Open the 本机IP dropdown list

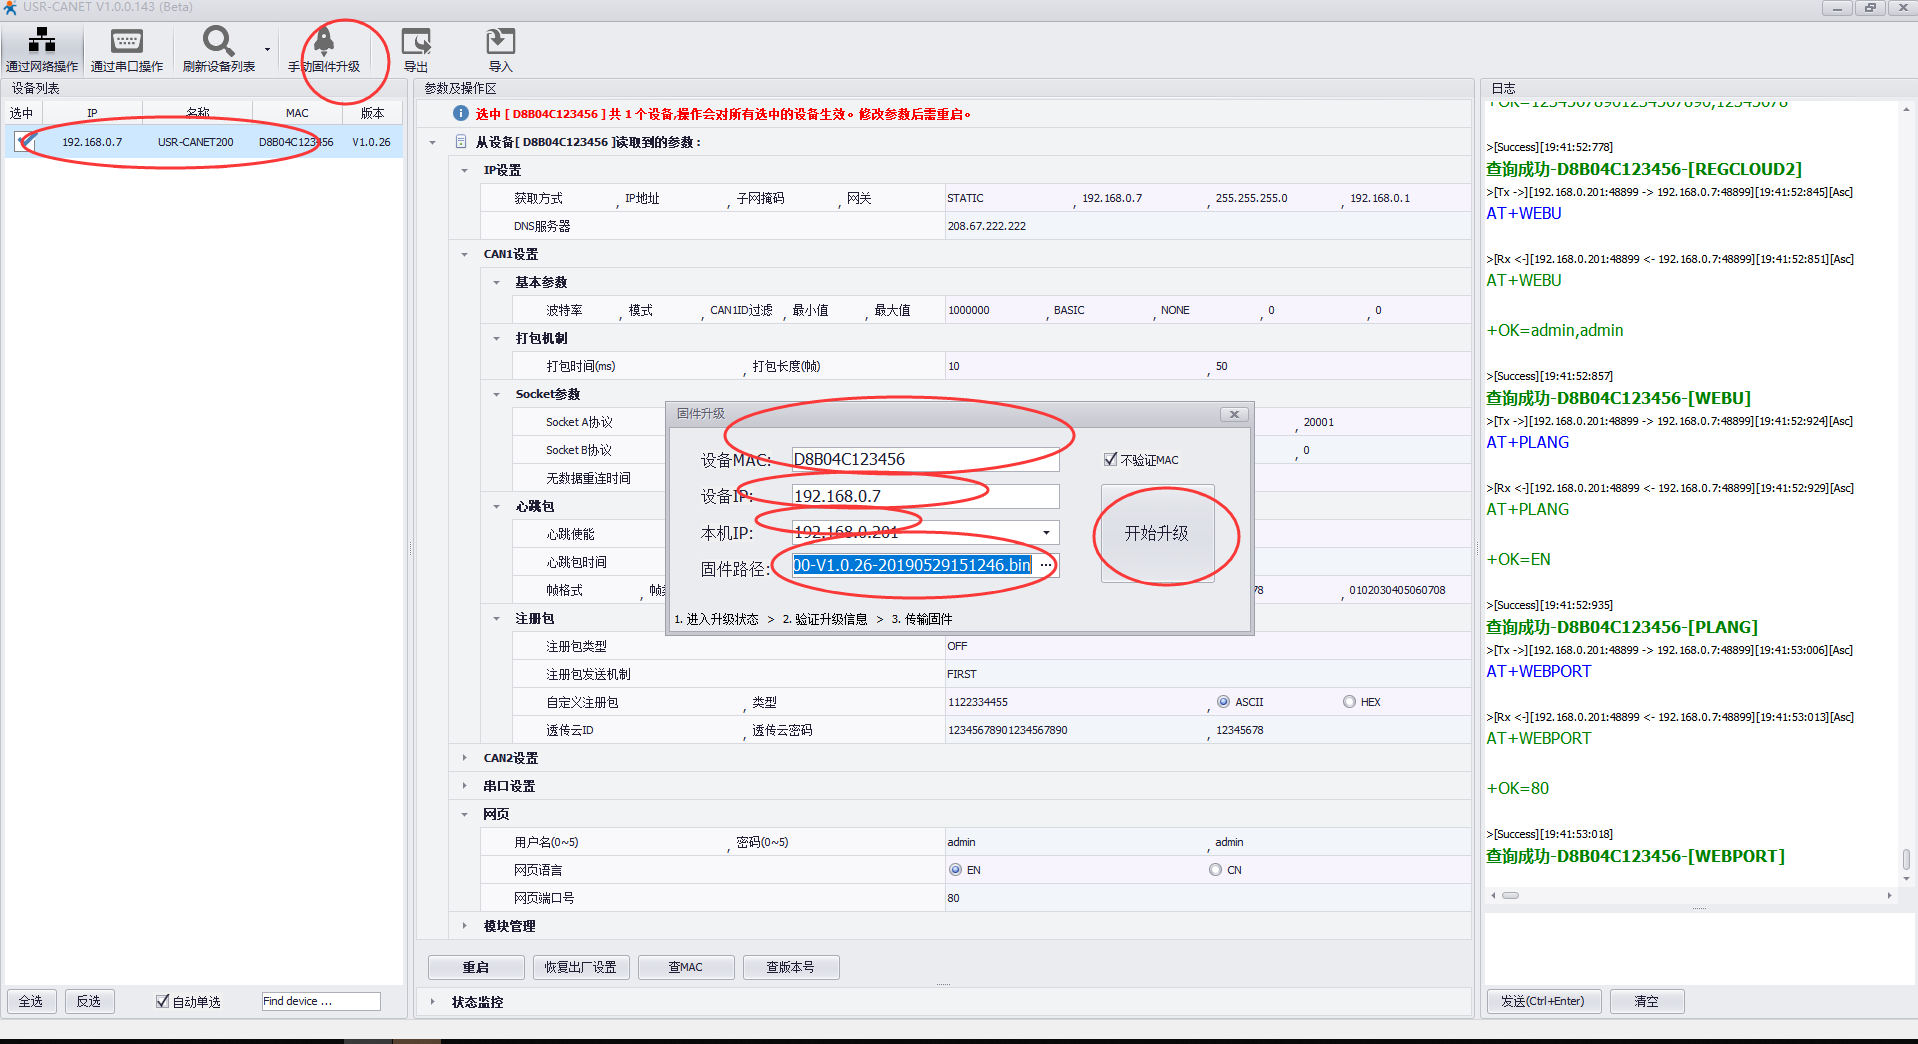pos(1046,533)
